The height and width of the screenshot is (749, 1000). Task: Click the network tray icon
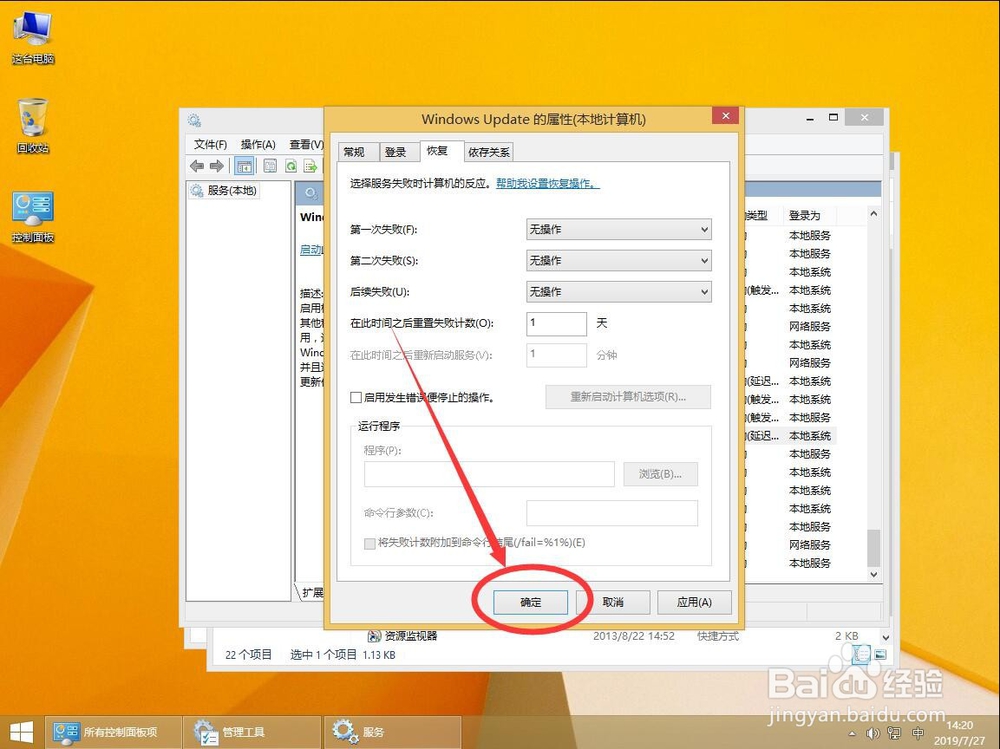[894, 734]
